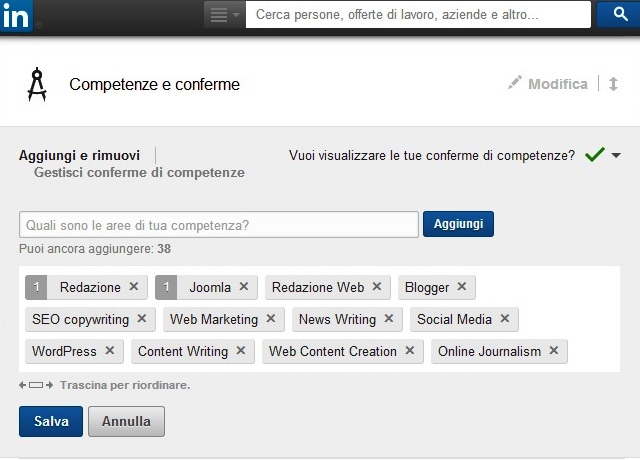The image size is (640, 460).
Task: Delete the Blogger skill tag
Action: pos(462,287)
